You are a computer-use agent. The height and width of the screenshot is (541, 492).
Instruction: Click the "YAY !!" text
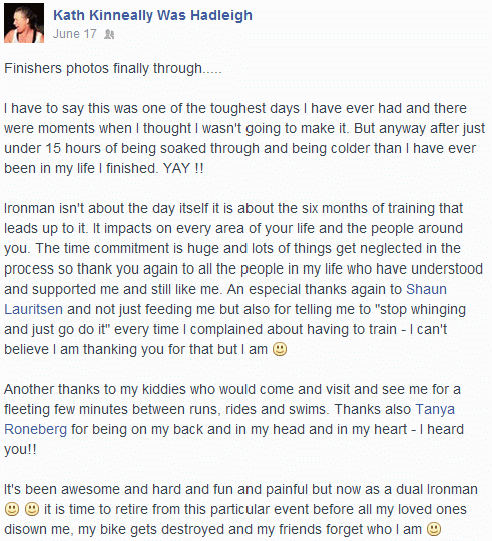pyautogui.click(x=183, y=168)
